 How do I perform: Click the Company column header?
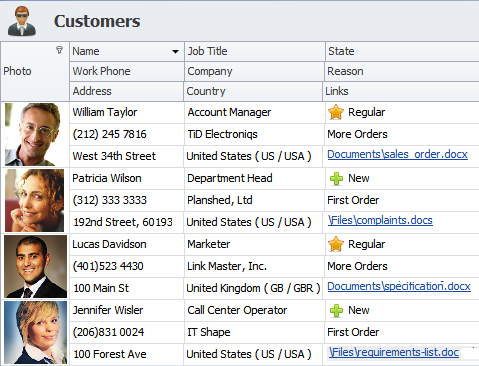[254, 71]
